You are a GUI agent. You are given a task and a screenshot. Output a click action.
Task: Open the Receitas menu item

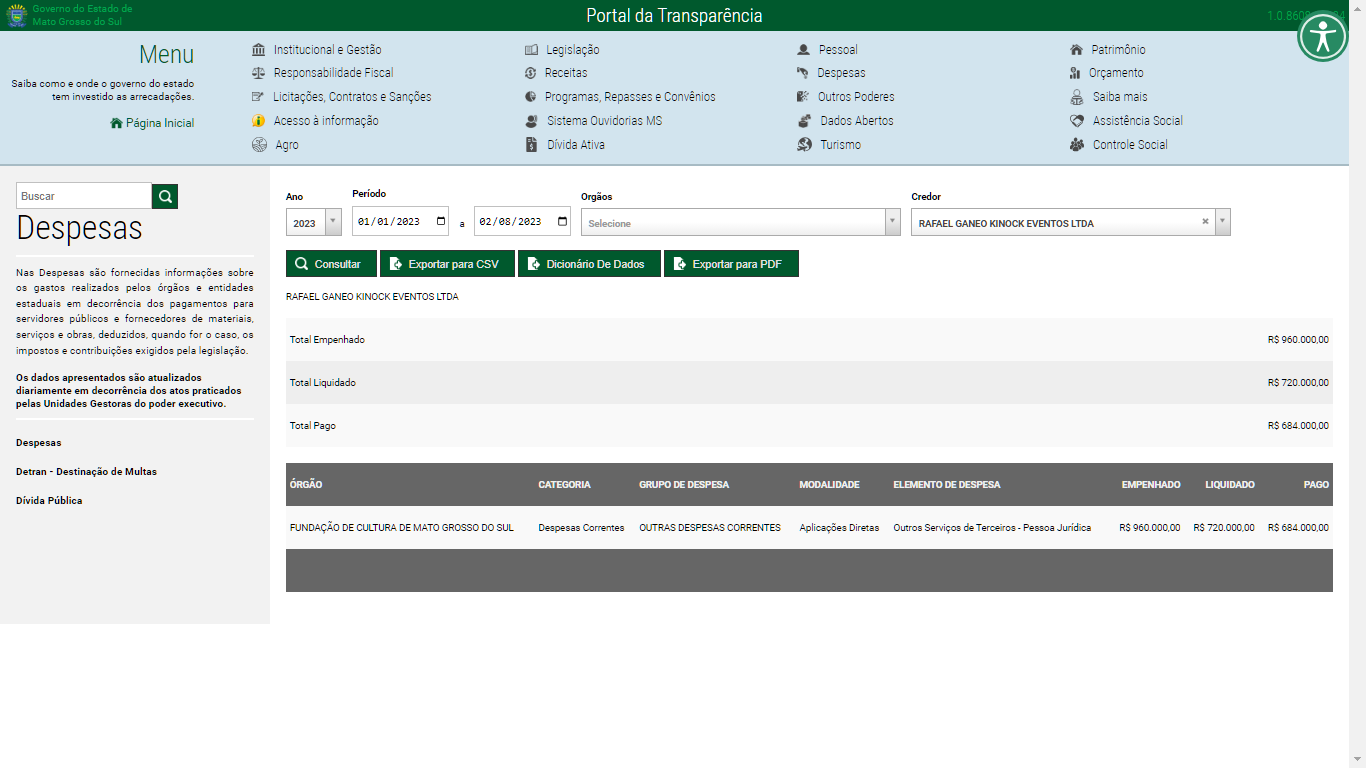[566, 73]
